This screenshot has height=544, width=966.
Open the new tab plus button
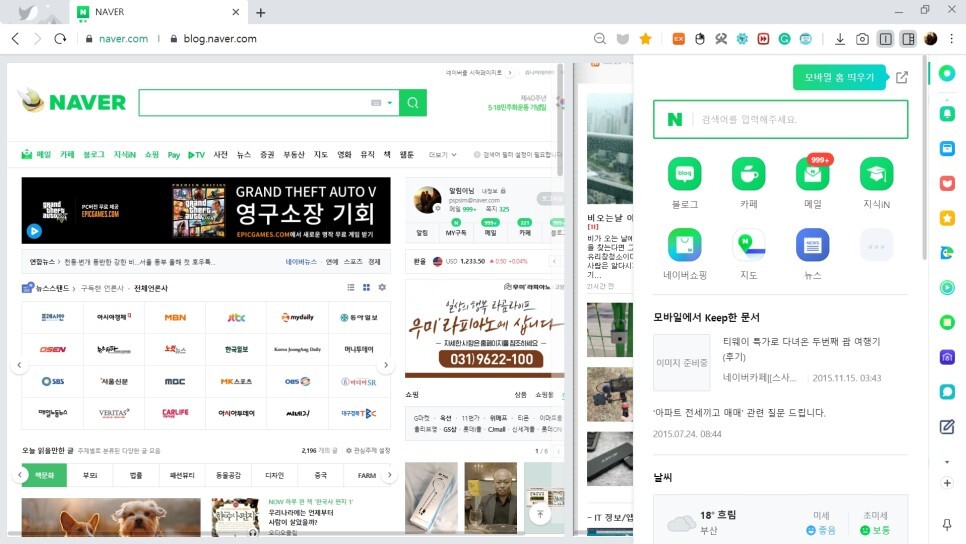point(261,12)
